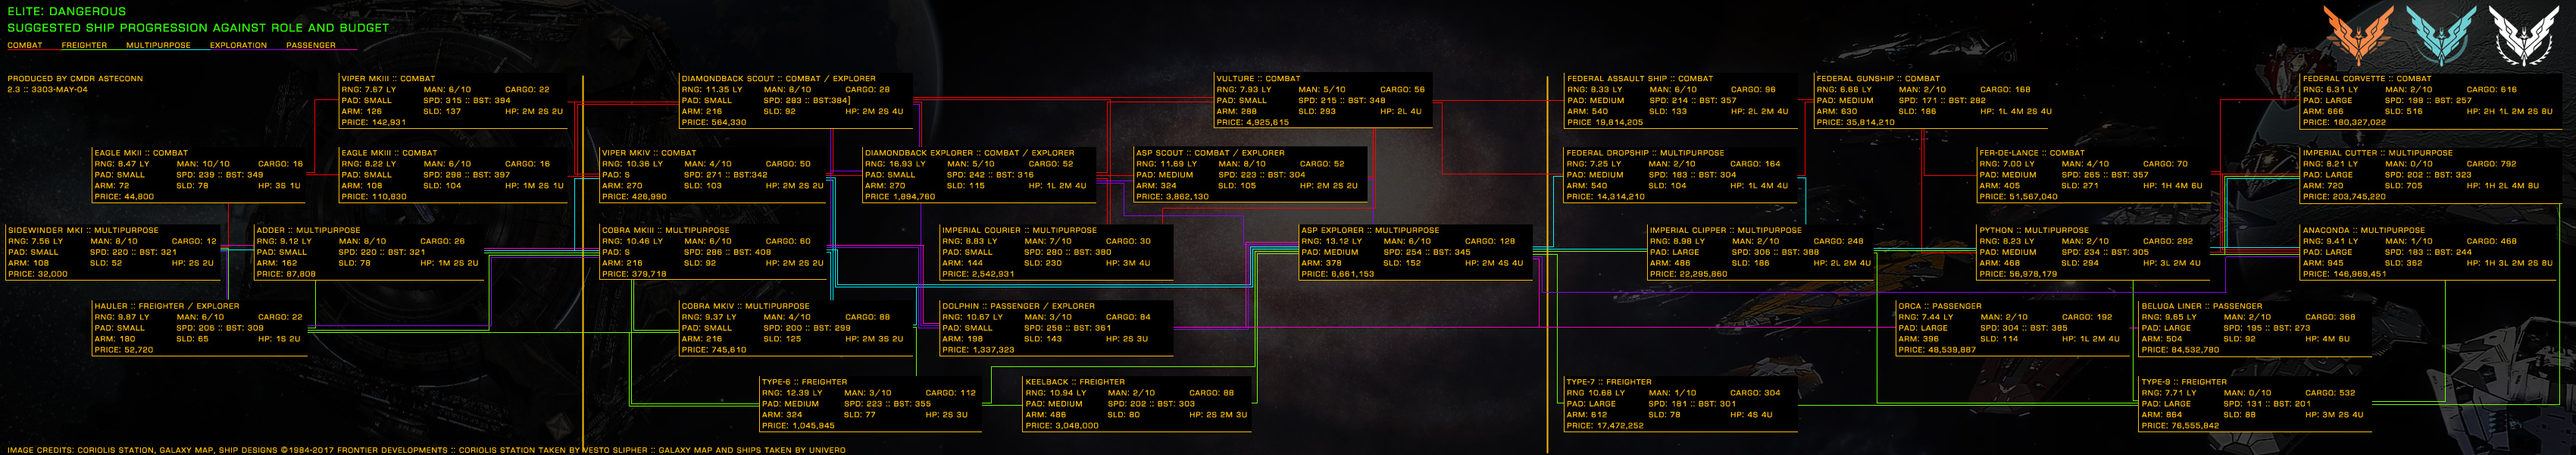Image resolution: width=2576 pixels, height=455 pixels.
Task: Click Sidewinder price "32,000"
Action: pyautogui.click(x=52, y=274)
